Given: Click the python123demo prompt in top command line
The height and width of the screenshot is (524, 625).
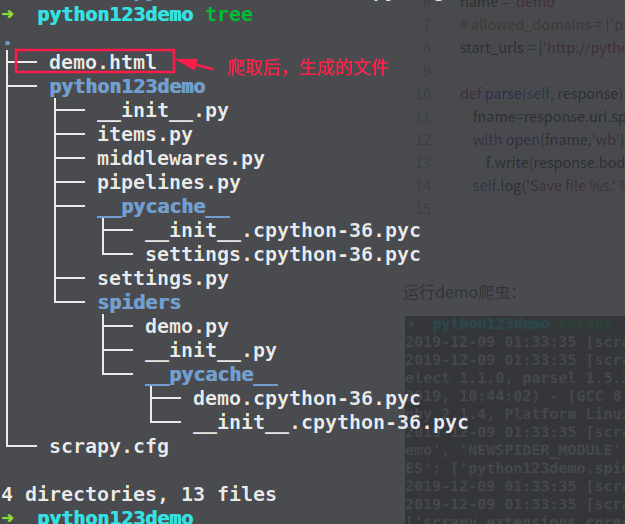Looking at the screenshot, I should [115, 15].
